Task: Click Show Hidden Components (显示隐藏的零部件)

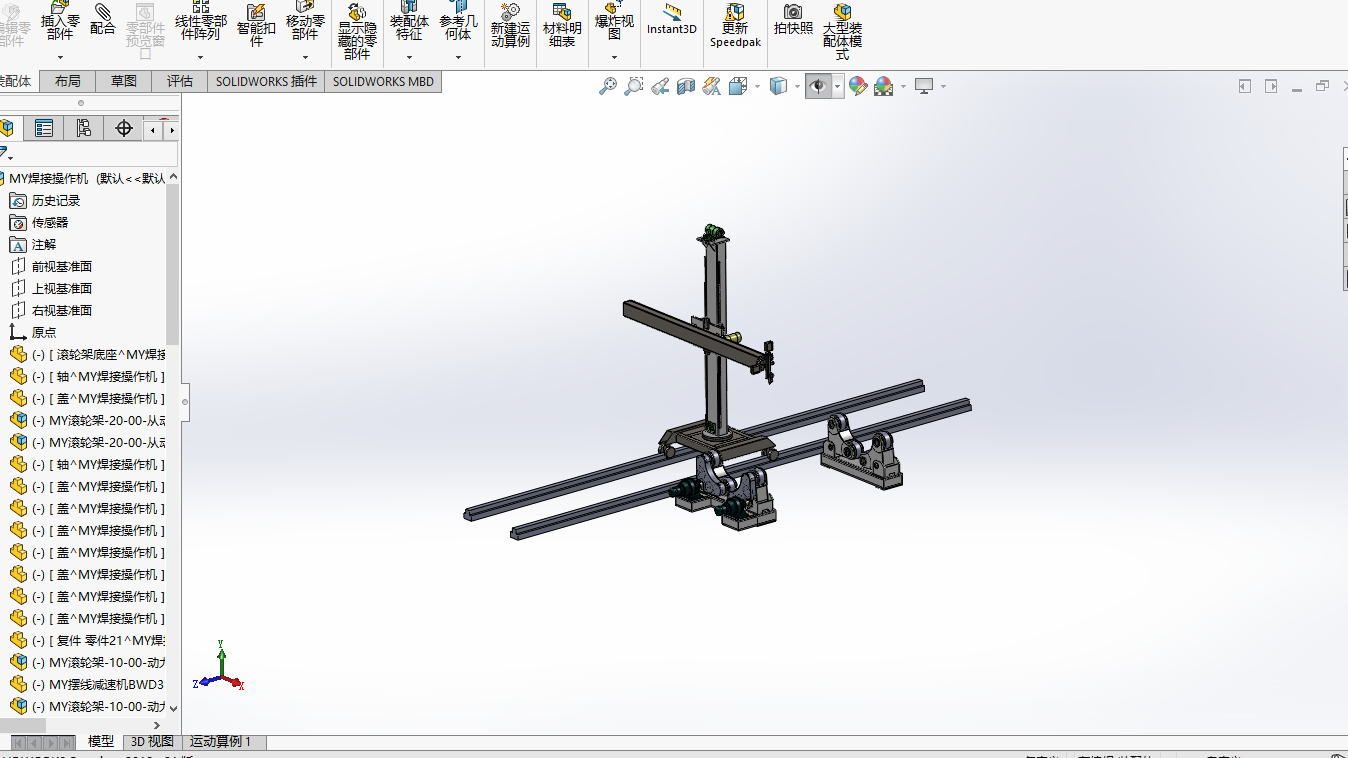Action: 357,31
